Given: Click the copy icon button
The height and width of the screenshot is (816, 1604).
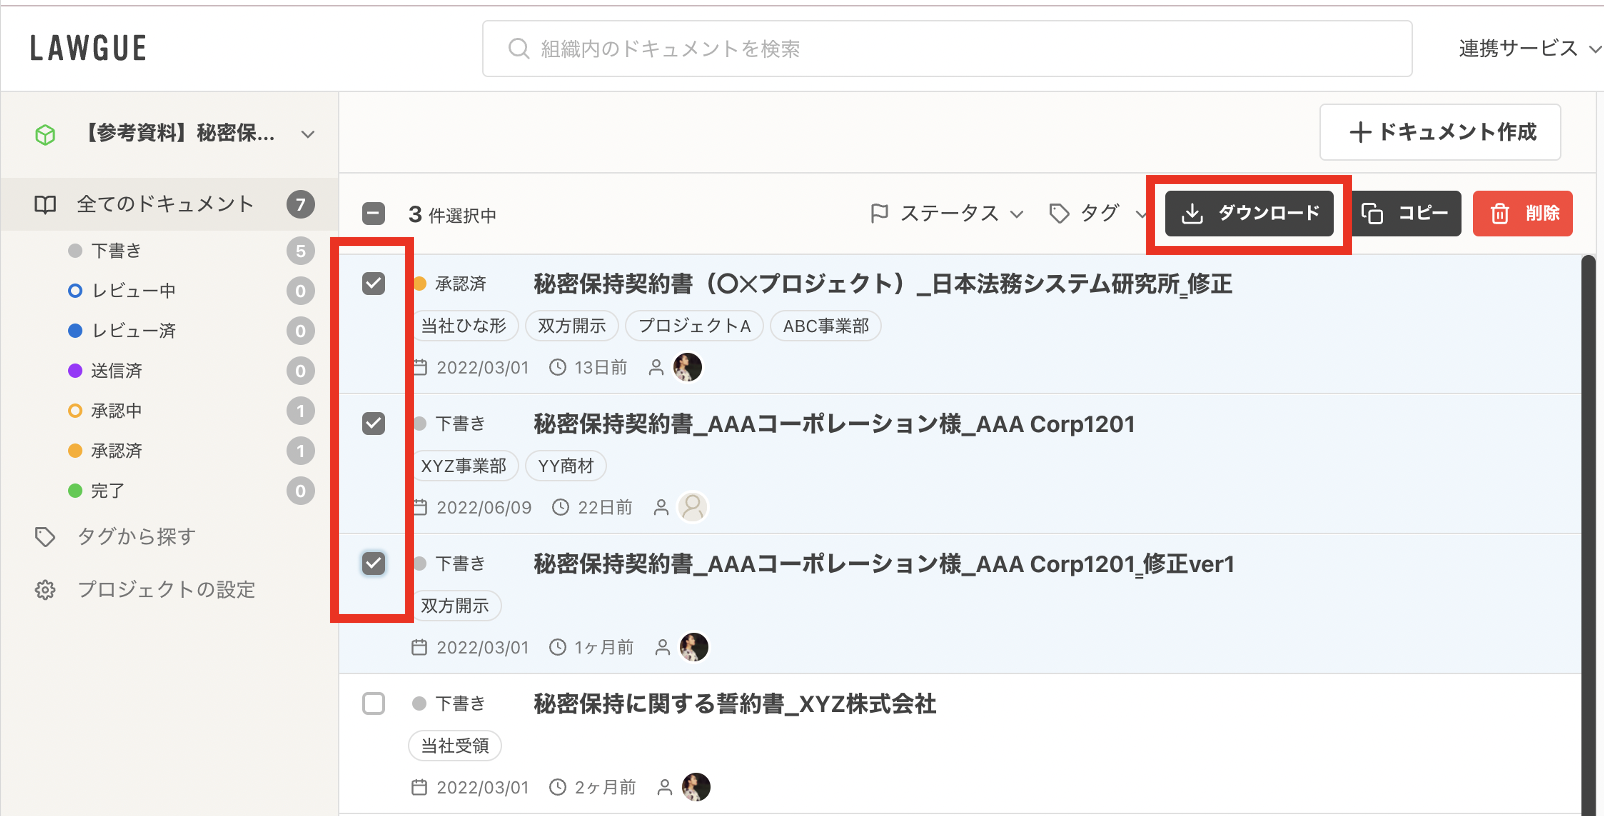Looking at the screenshot, I should (1372, 214).
